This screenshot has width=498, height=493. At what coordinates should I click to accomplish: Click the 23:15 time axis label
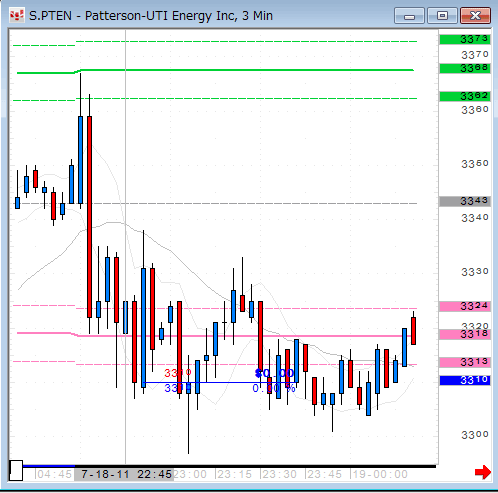(235, 474)
